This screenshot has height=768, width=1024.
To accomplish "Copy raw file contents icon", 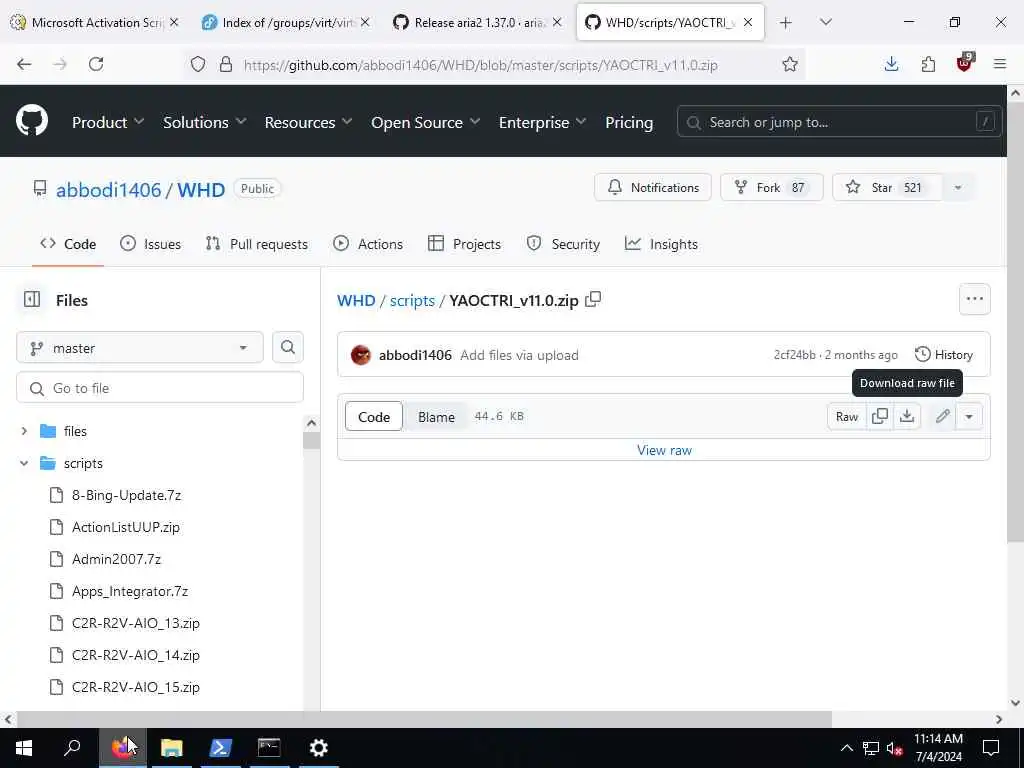I will 880,416.
